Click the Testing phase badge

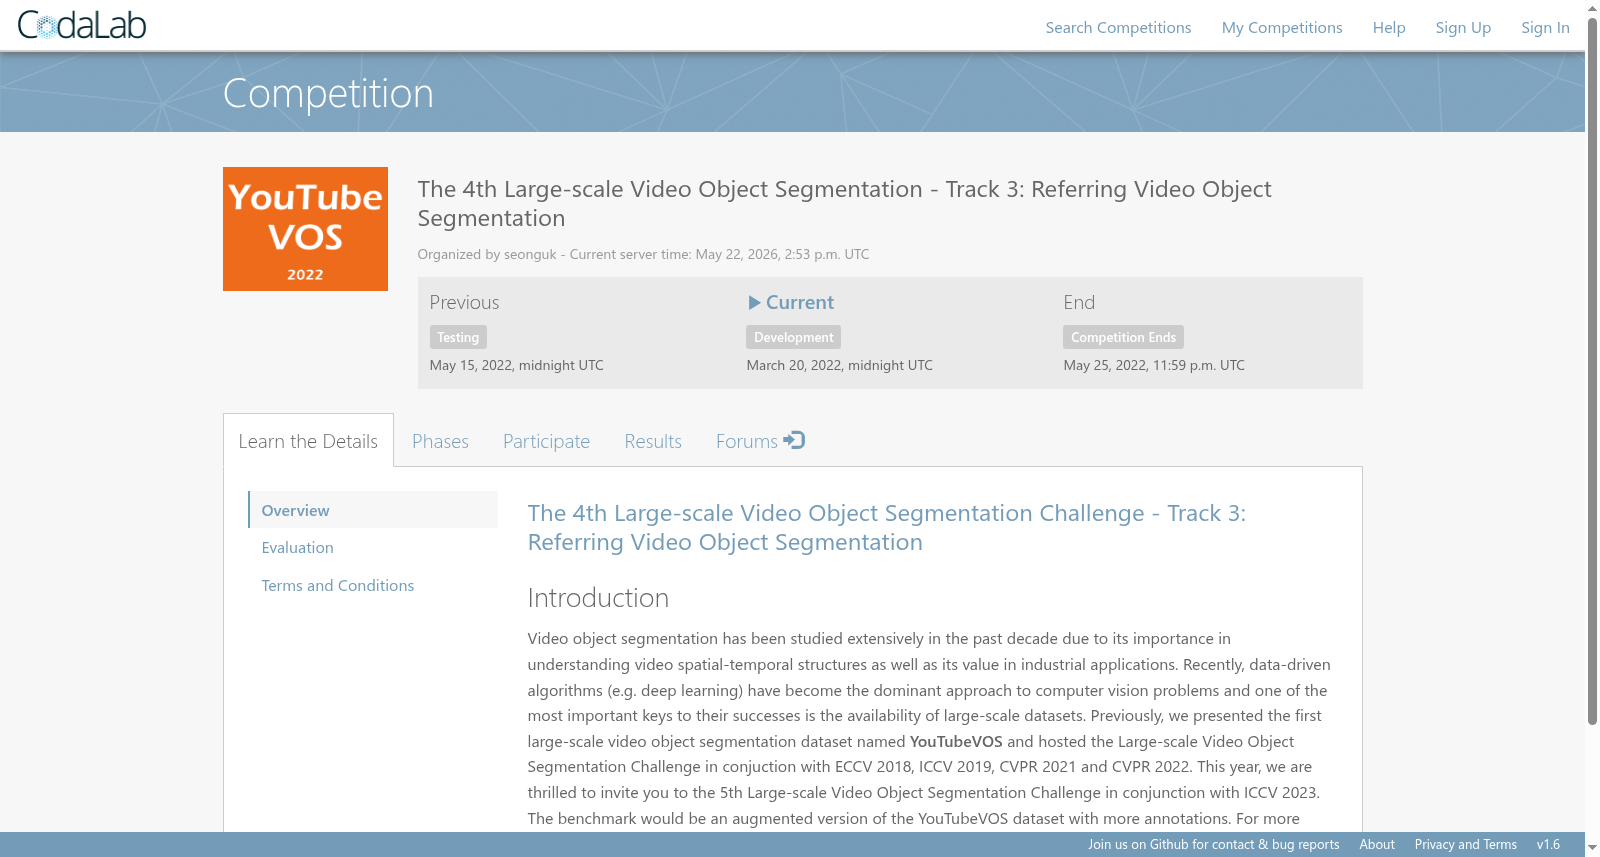458,337
